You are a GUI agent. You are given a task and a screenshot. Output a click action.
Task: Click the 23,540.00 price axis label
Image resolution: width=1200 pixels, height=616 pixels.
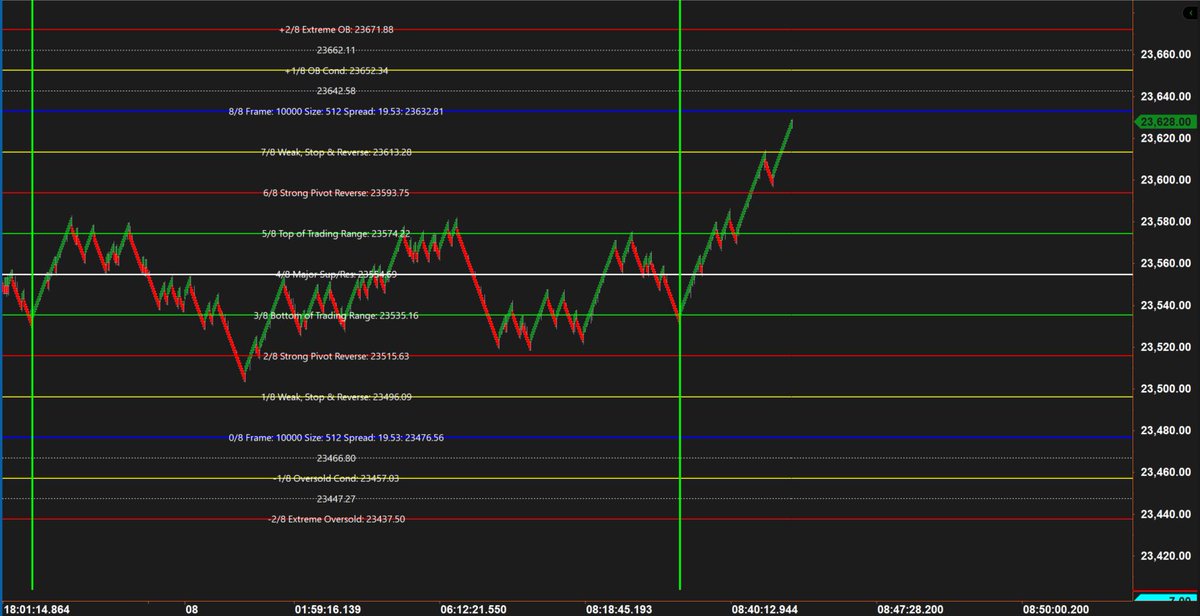pos(1165,305)
